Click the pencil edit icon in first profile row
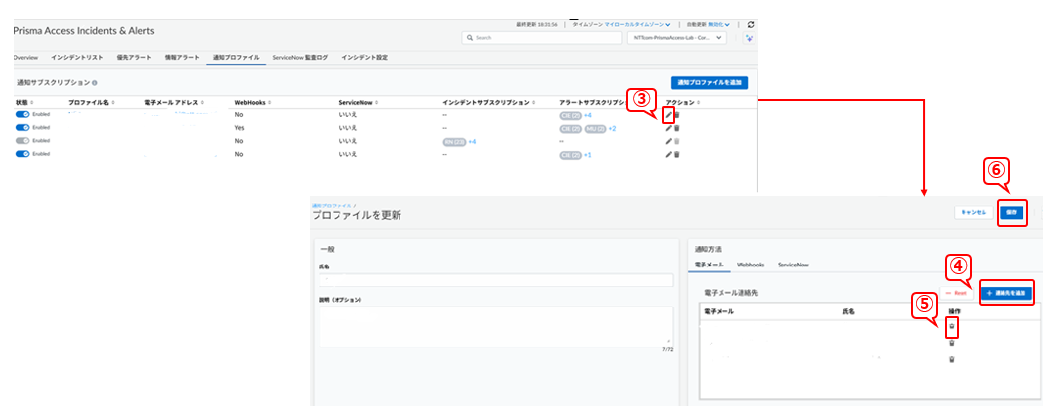This screenshot has height=406, width=1048. pos(668,115)
